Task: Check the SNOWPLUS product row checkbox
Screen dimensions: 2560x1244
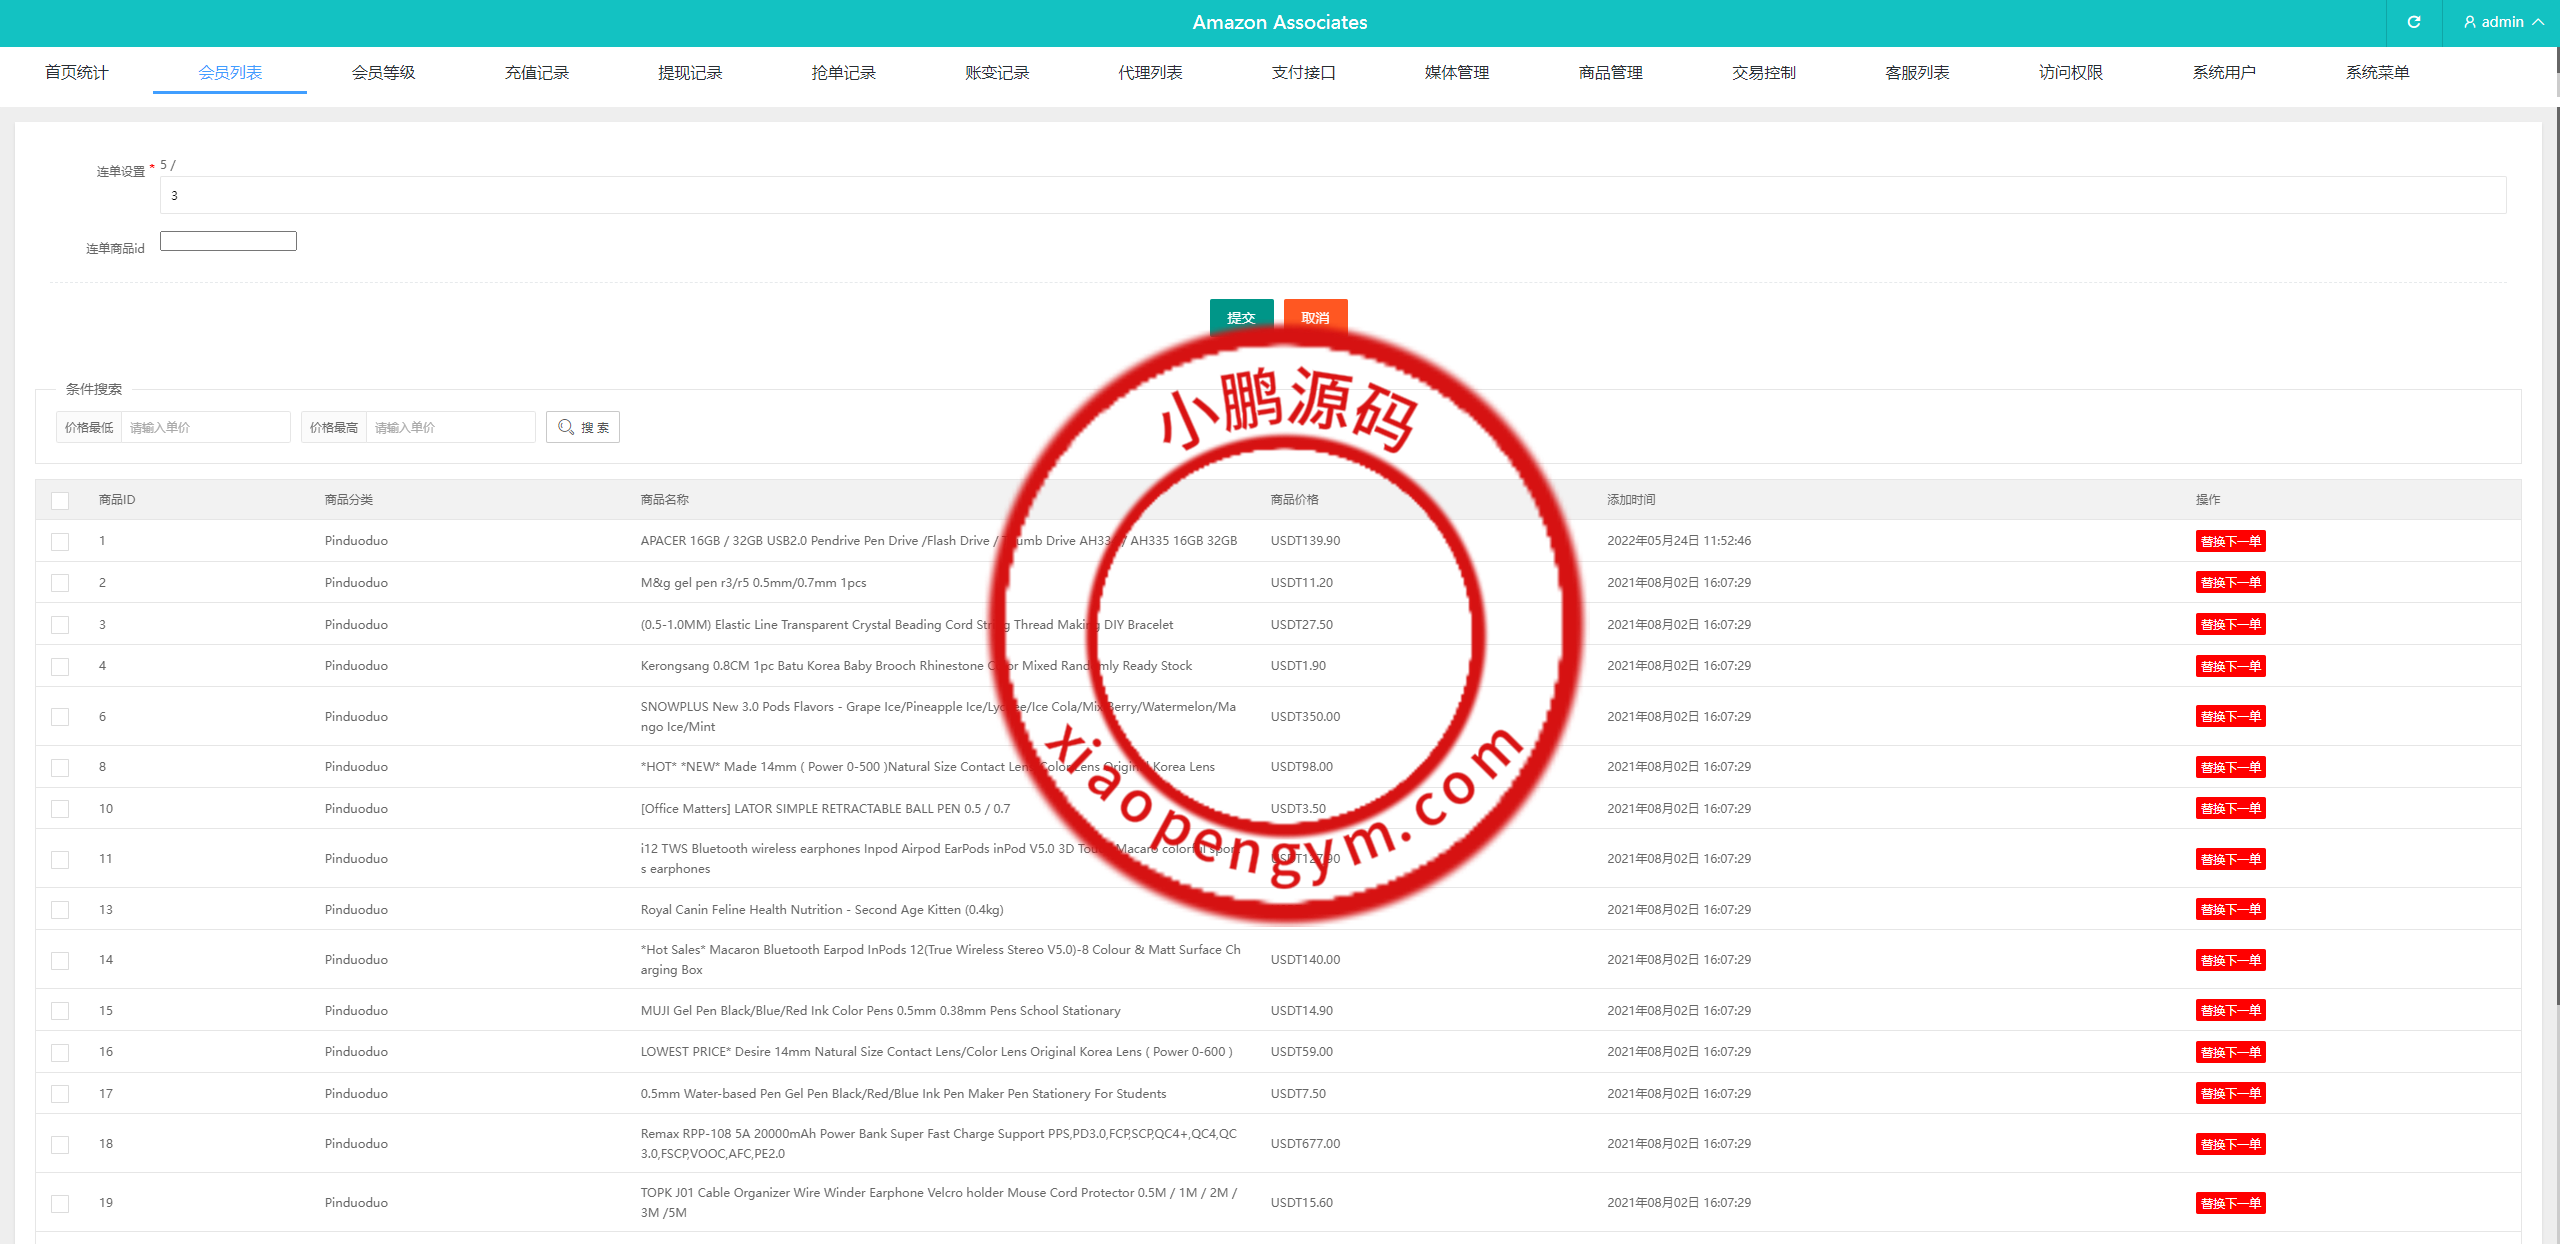Action: (x=60, y=717)
